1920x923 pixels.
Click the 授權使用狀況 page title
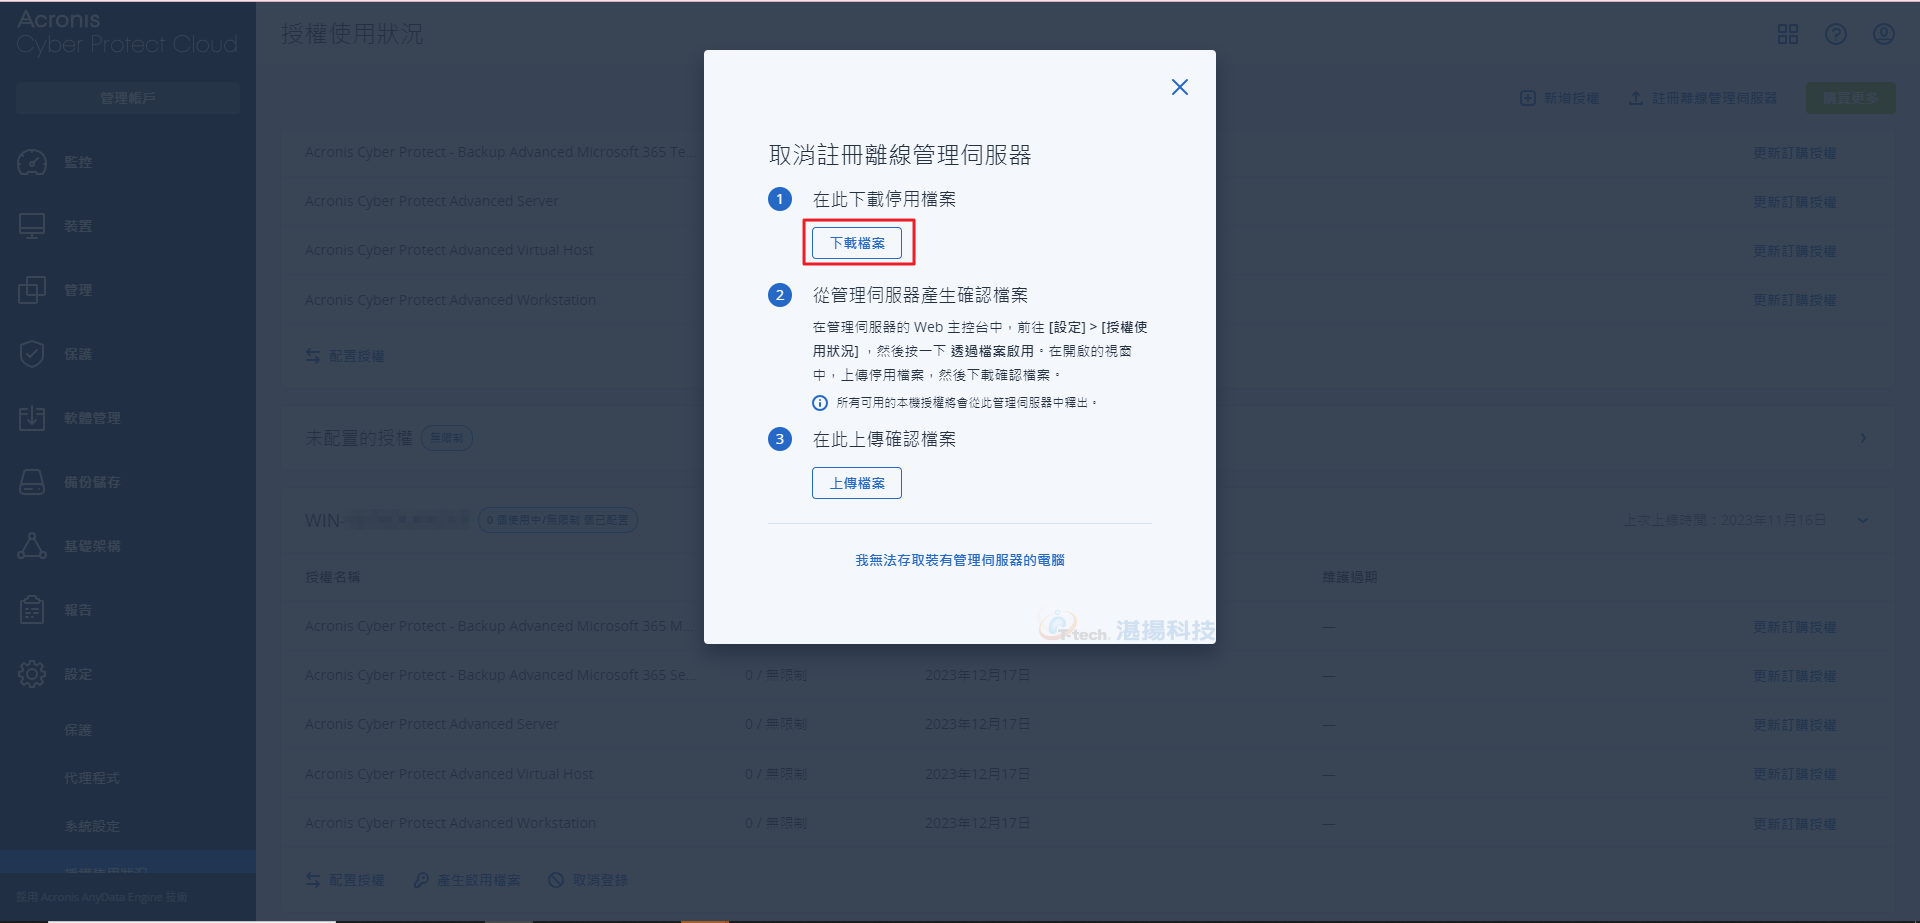coord(352,34)
